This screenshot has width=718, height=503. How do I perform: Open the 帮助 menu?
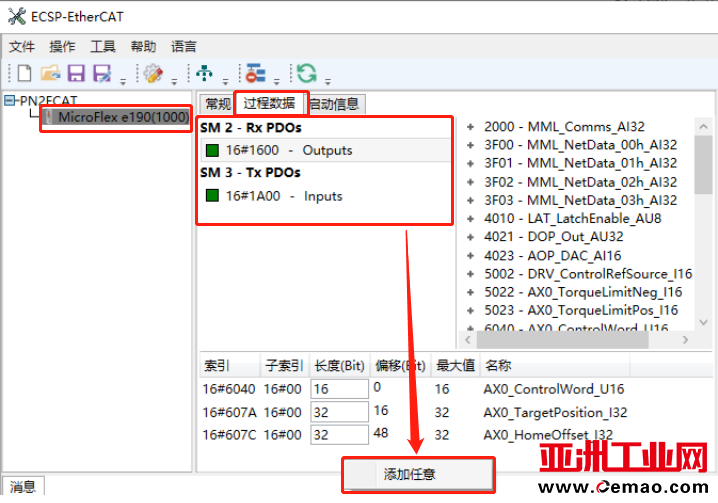[x=143, y=46]
